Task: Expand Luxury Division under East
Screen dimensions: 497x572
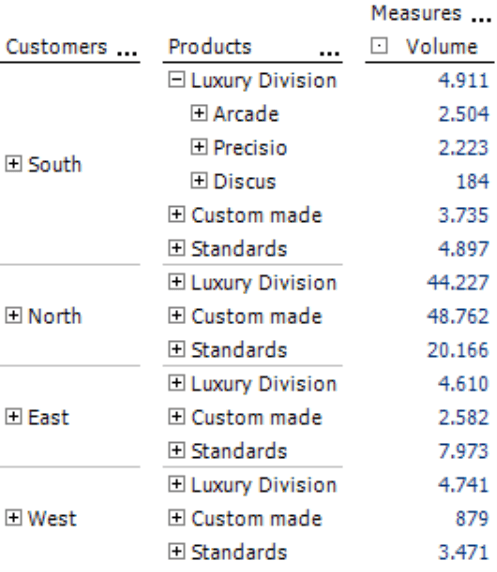Action: click(x=176, y=383)
